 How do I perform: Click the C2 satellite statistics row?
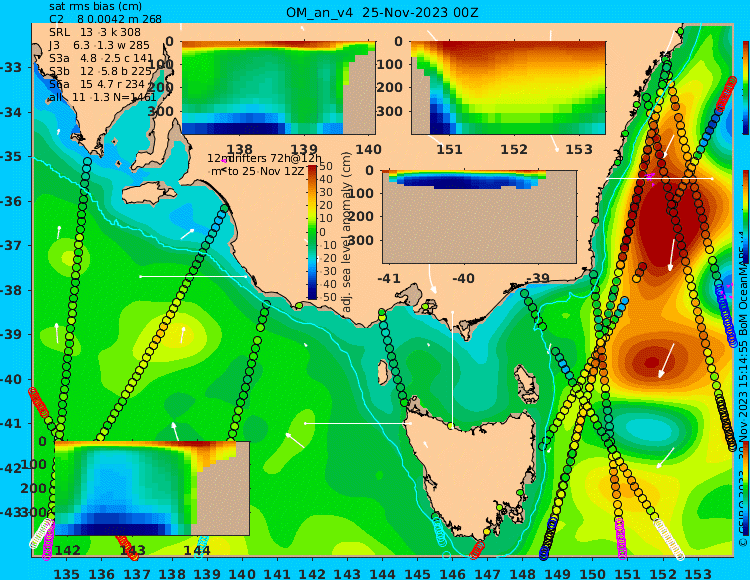click(105, 19)
